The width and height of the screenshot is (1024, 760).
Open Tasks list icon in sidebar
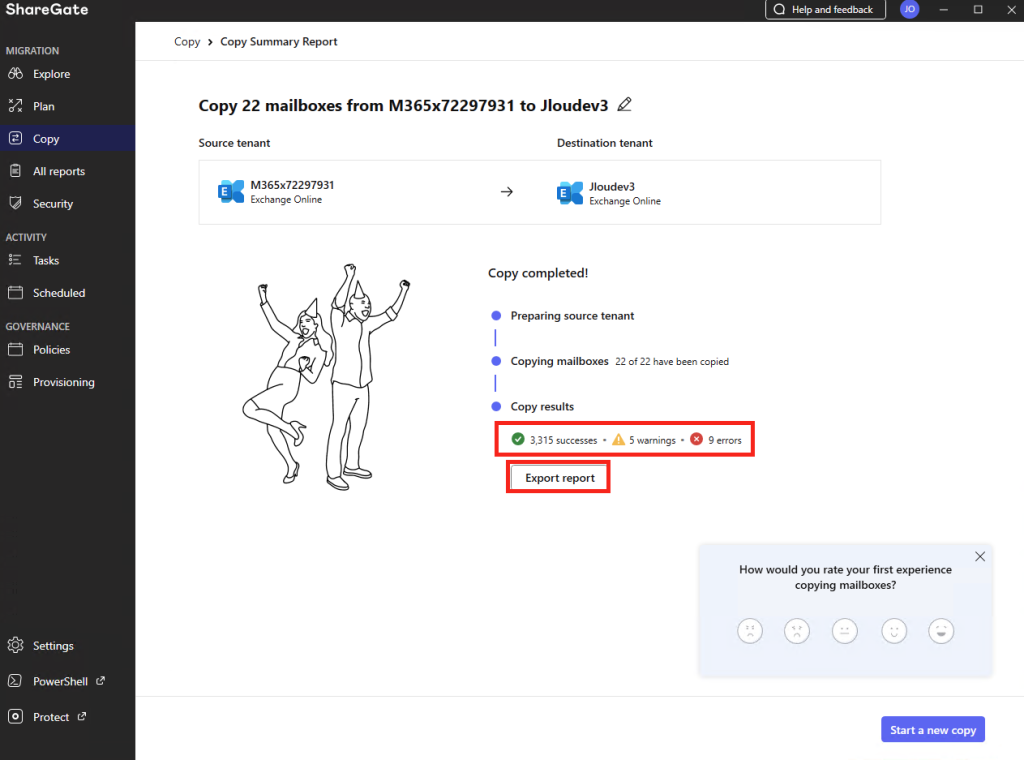click(x=16, y=260)
